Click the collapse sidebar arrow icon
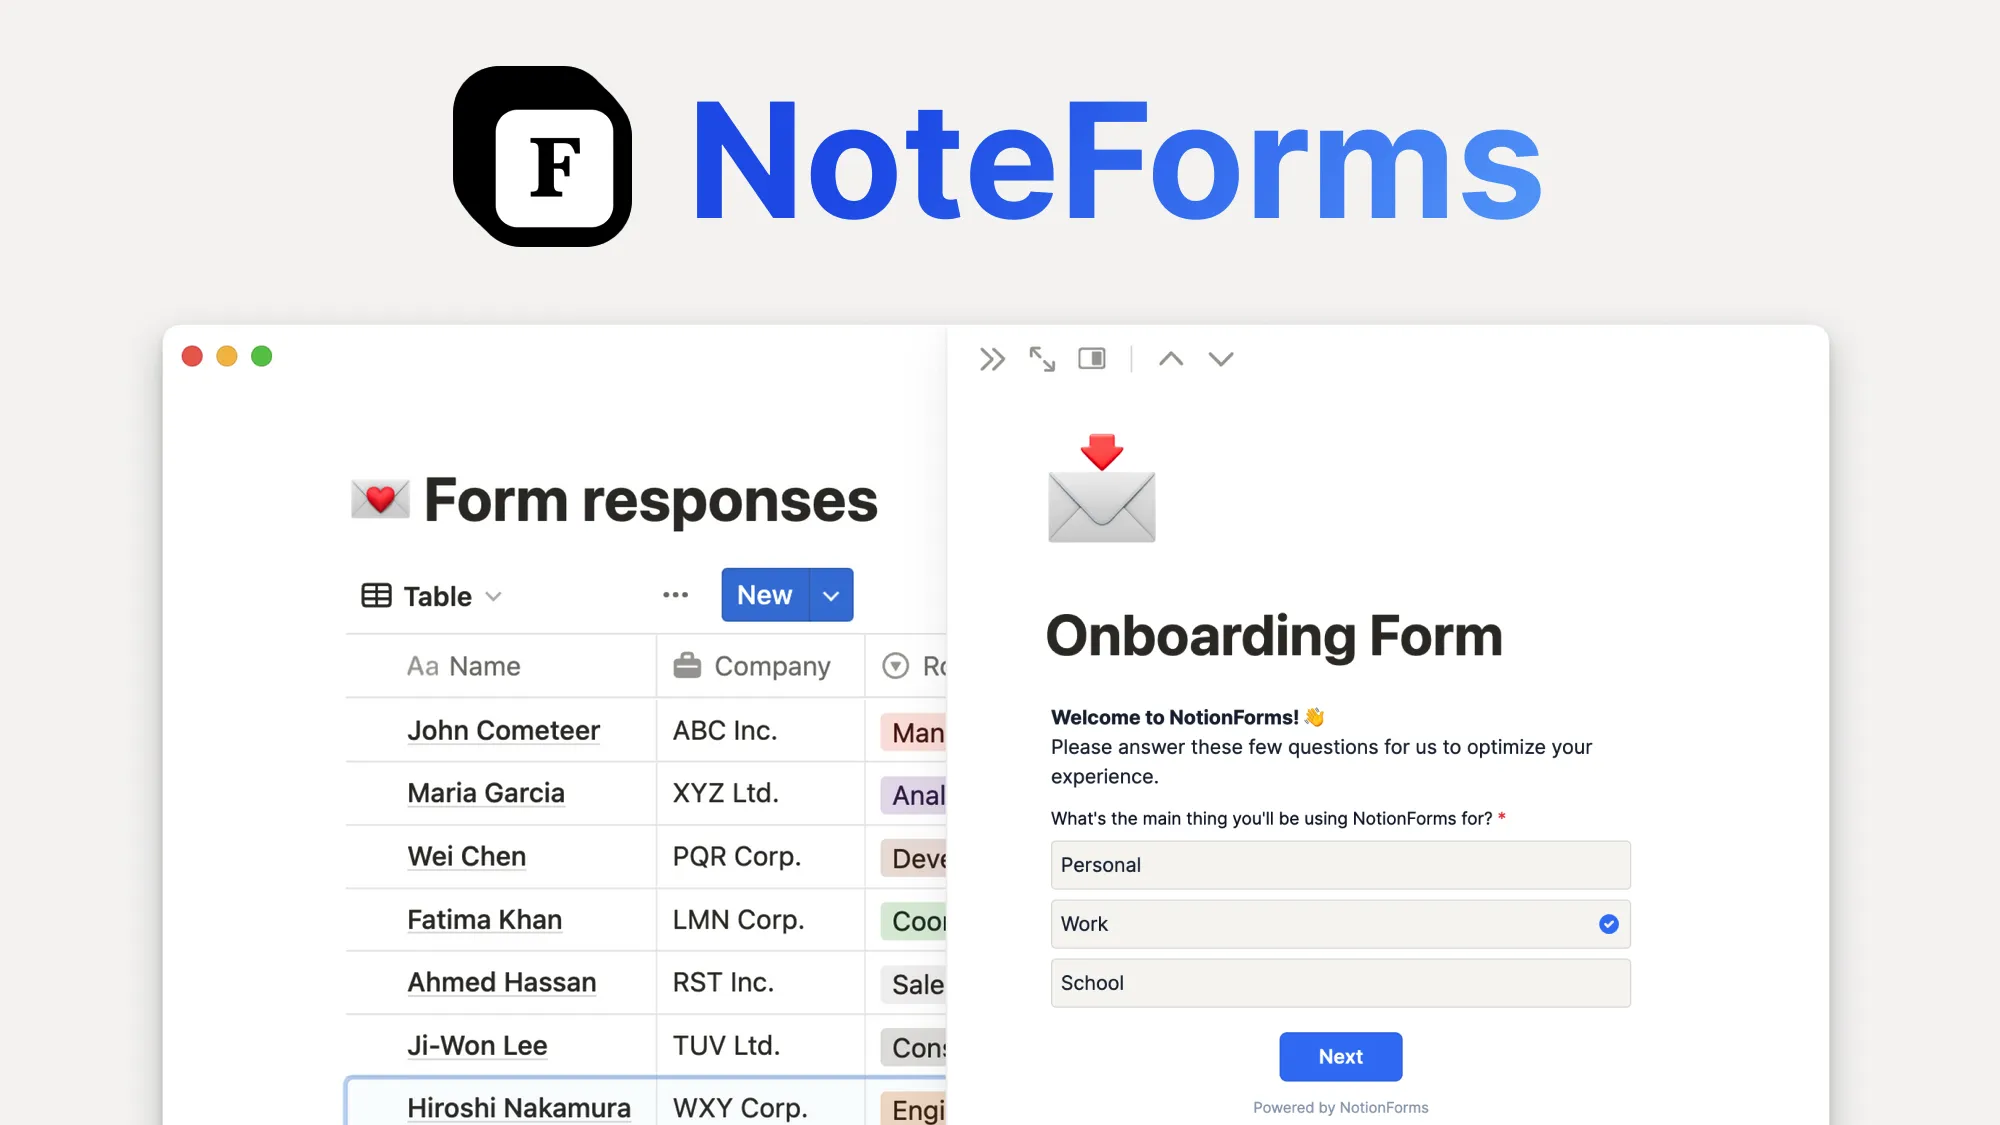The width and height of the screenshot is (2000, 1125). click(990, 359)
